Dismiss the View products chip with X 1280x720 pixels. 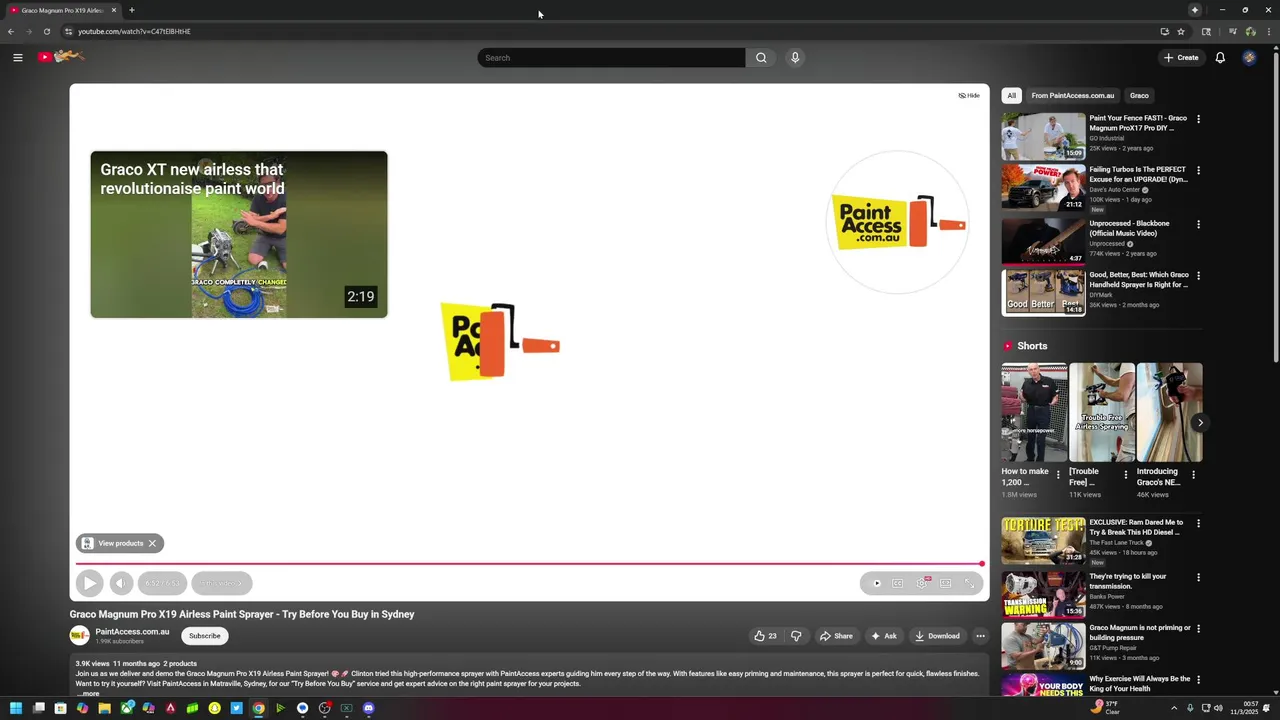coord(152,543)
